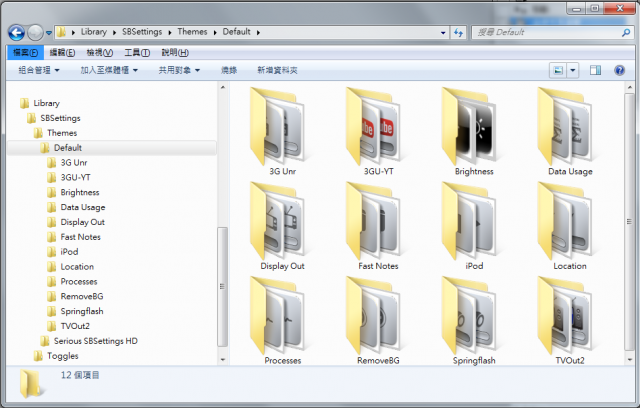640x408 pixels.
Task: Expand the view options dropdown arrow
Action: [x=573, y=71]
